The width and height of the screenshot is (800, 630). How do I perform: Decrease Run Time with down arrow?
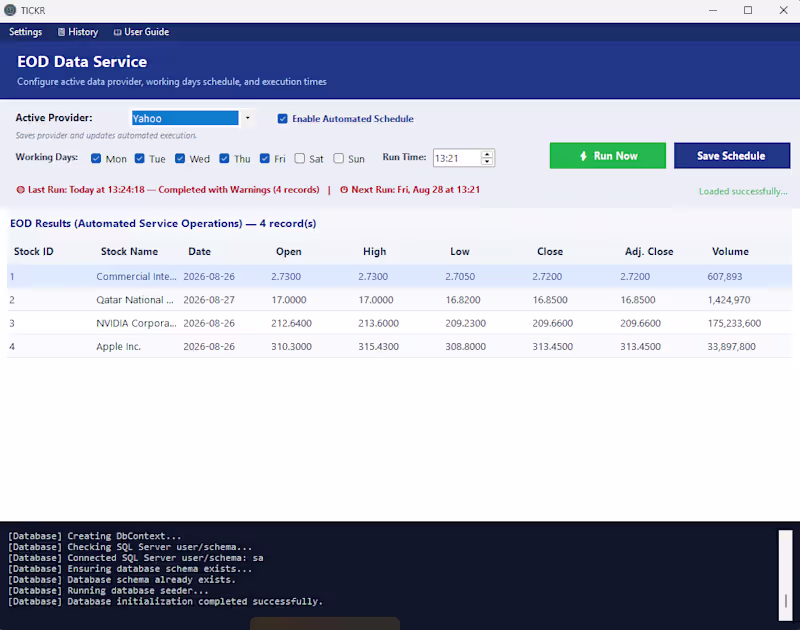tap(487, 162)
